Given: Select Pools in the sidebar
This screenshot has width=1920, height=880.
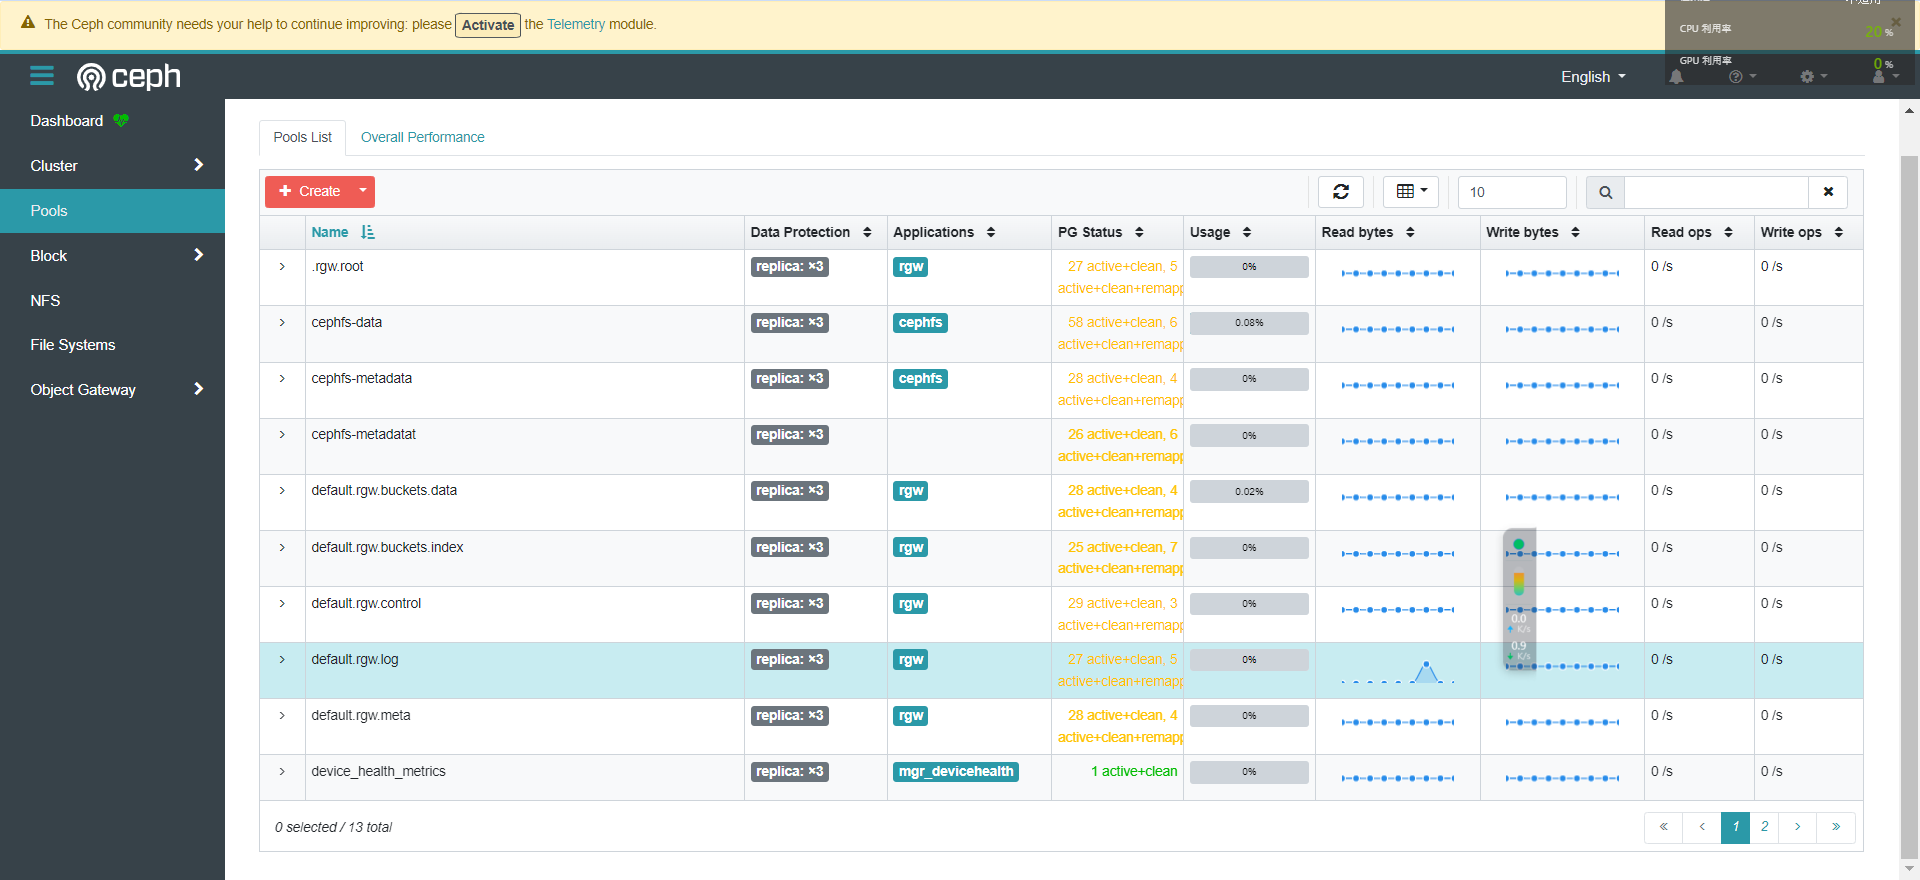Looking at the screenshot, I should 112,210.
